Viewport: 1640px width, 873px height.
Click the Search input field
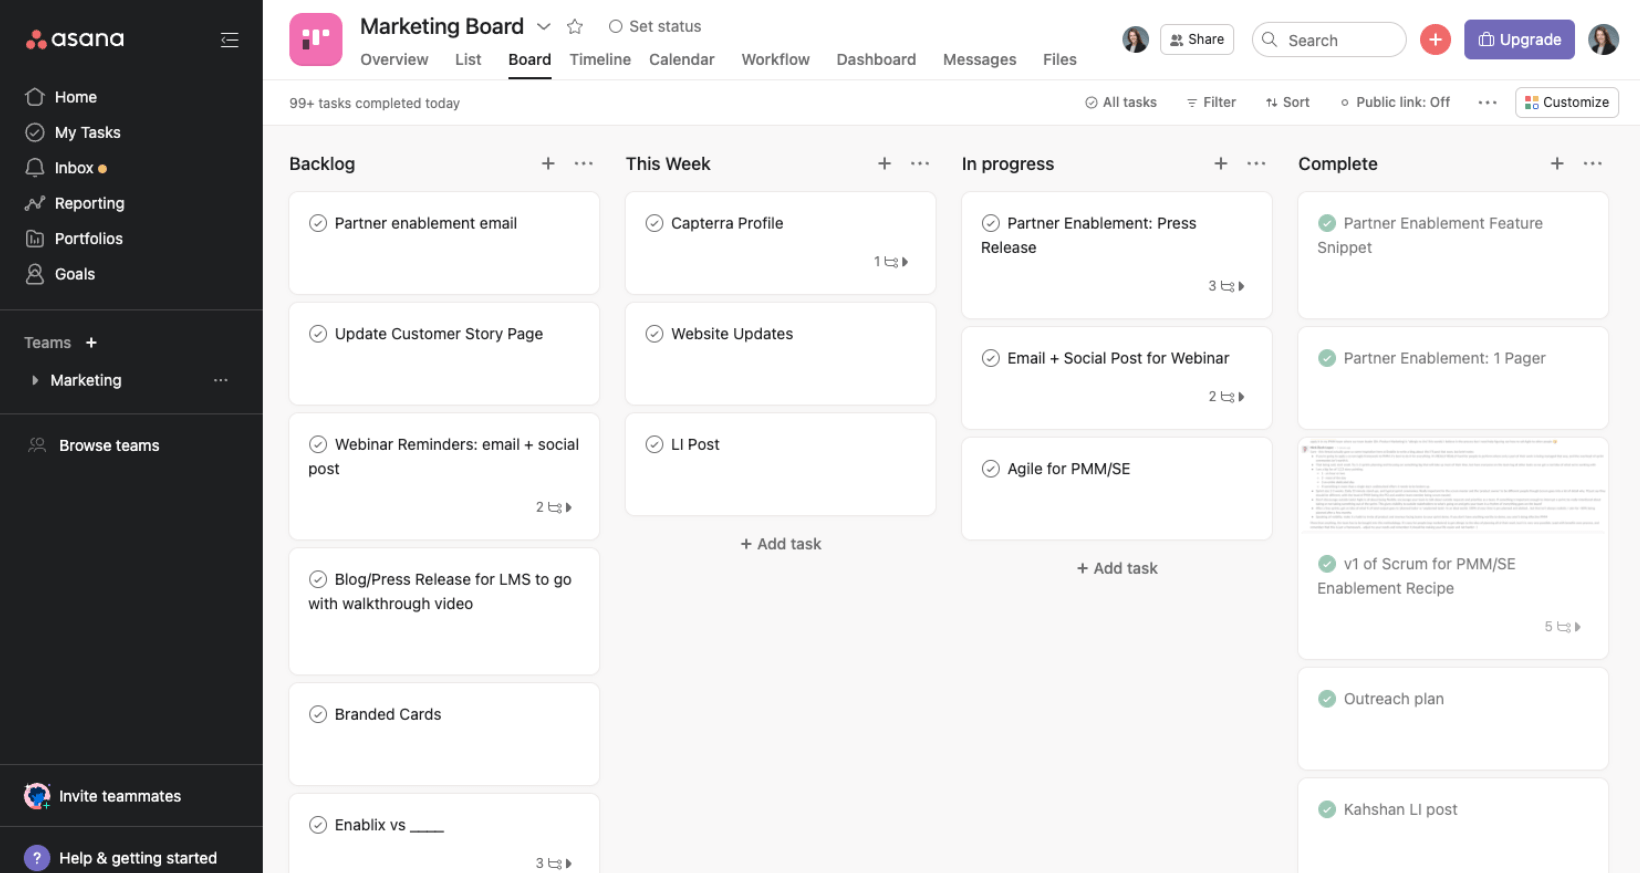(1329, 40)
